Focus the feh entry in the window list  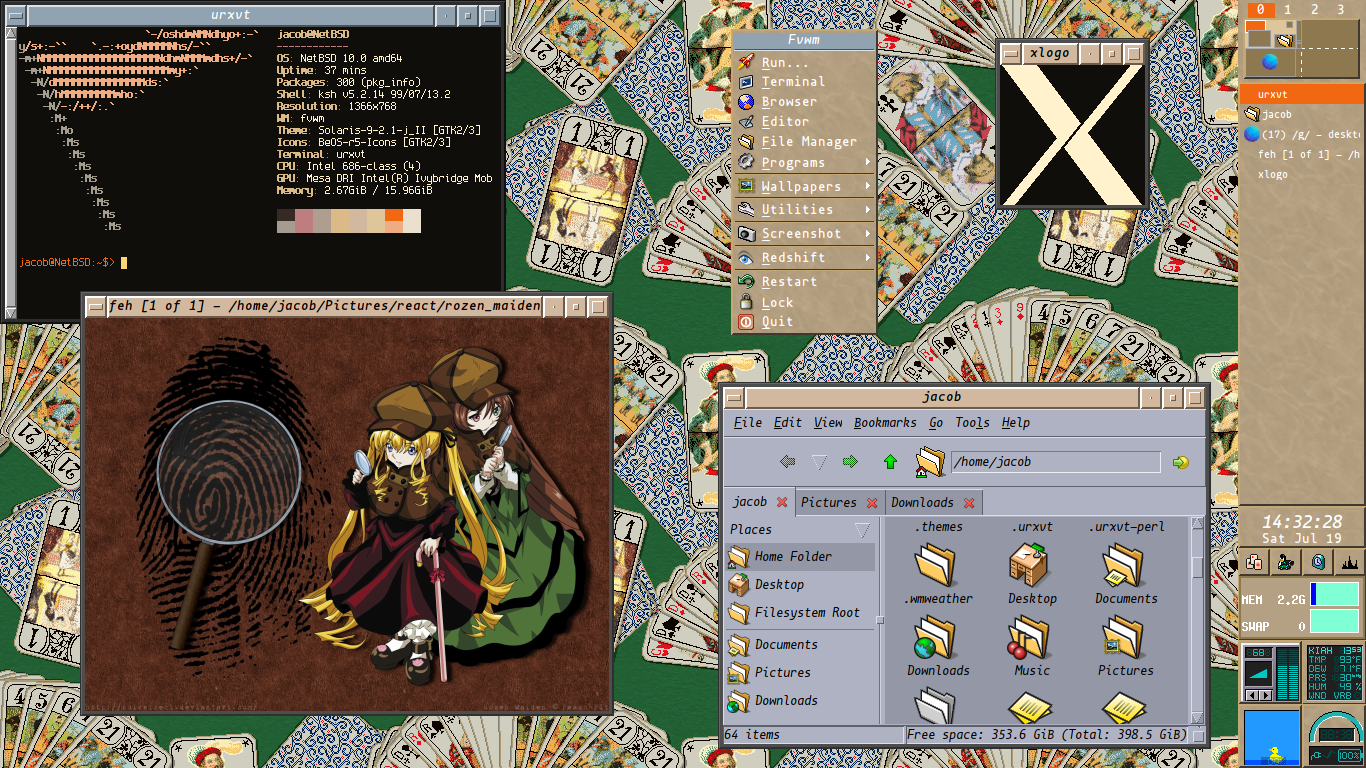coord(1301,155)
